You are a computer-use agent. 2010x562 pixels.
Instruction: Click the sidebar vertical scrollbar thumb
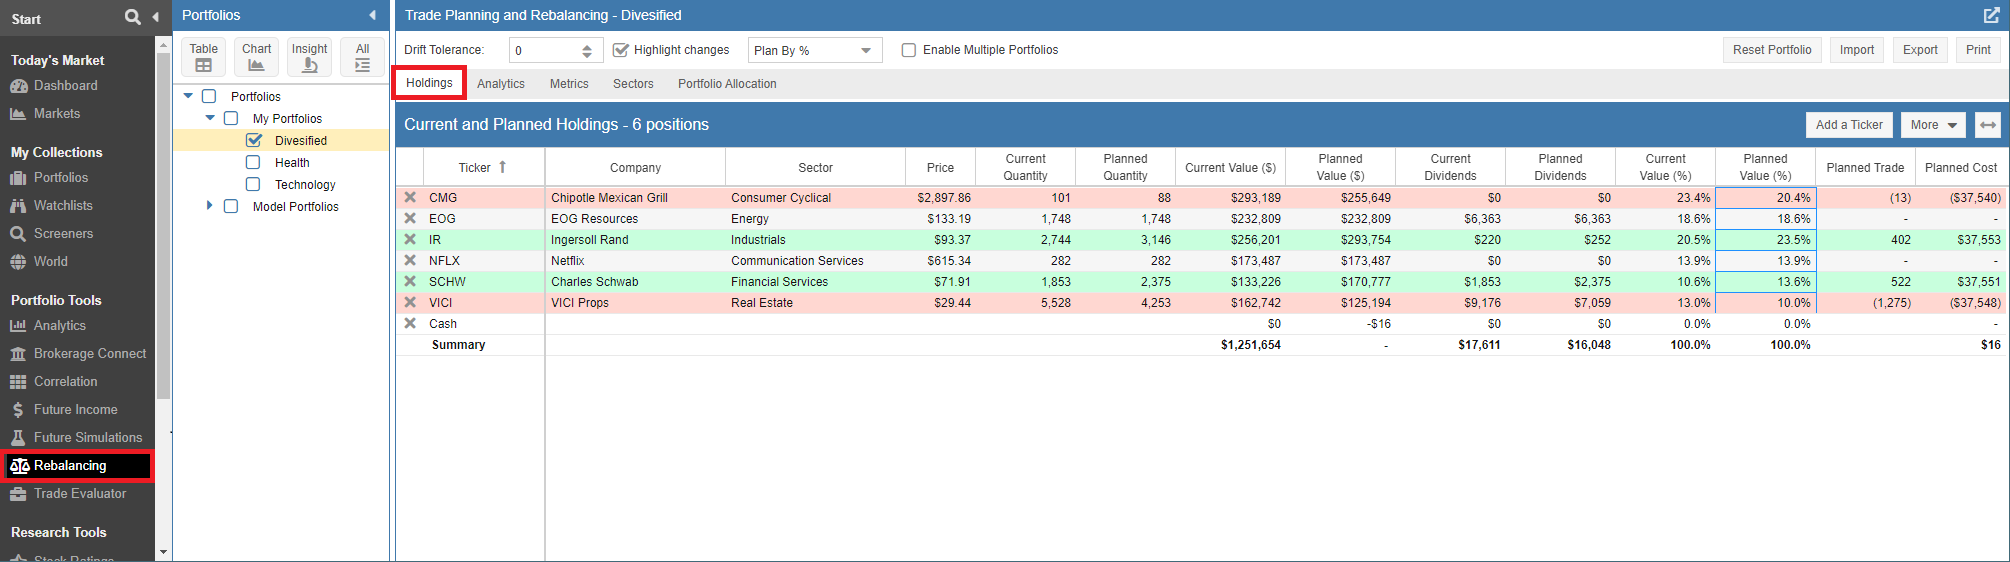[163, 225]
